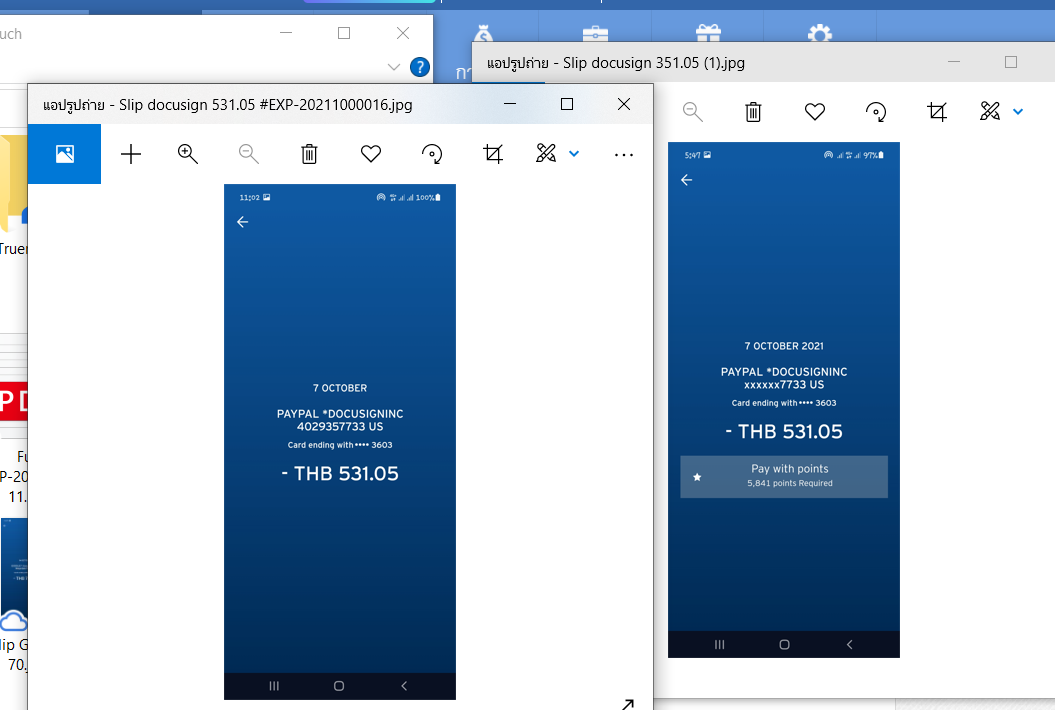Rotate the image in the back Photos window
The image size is (1055, 710).
click(x=876, y=112)
